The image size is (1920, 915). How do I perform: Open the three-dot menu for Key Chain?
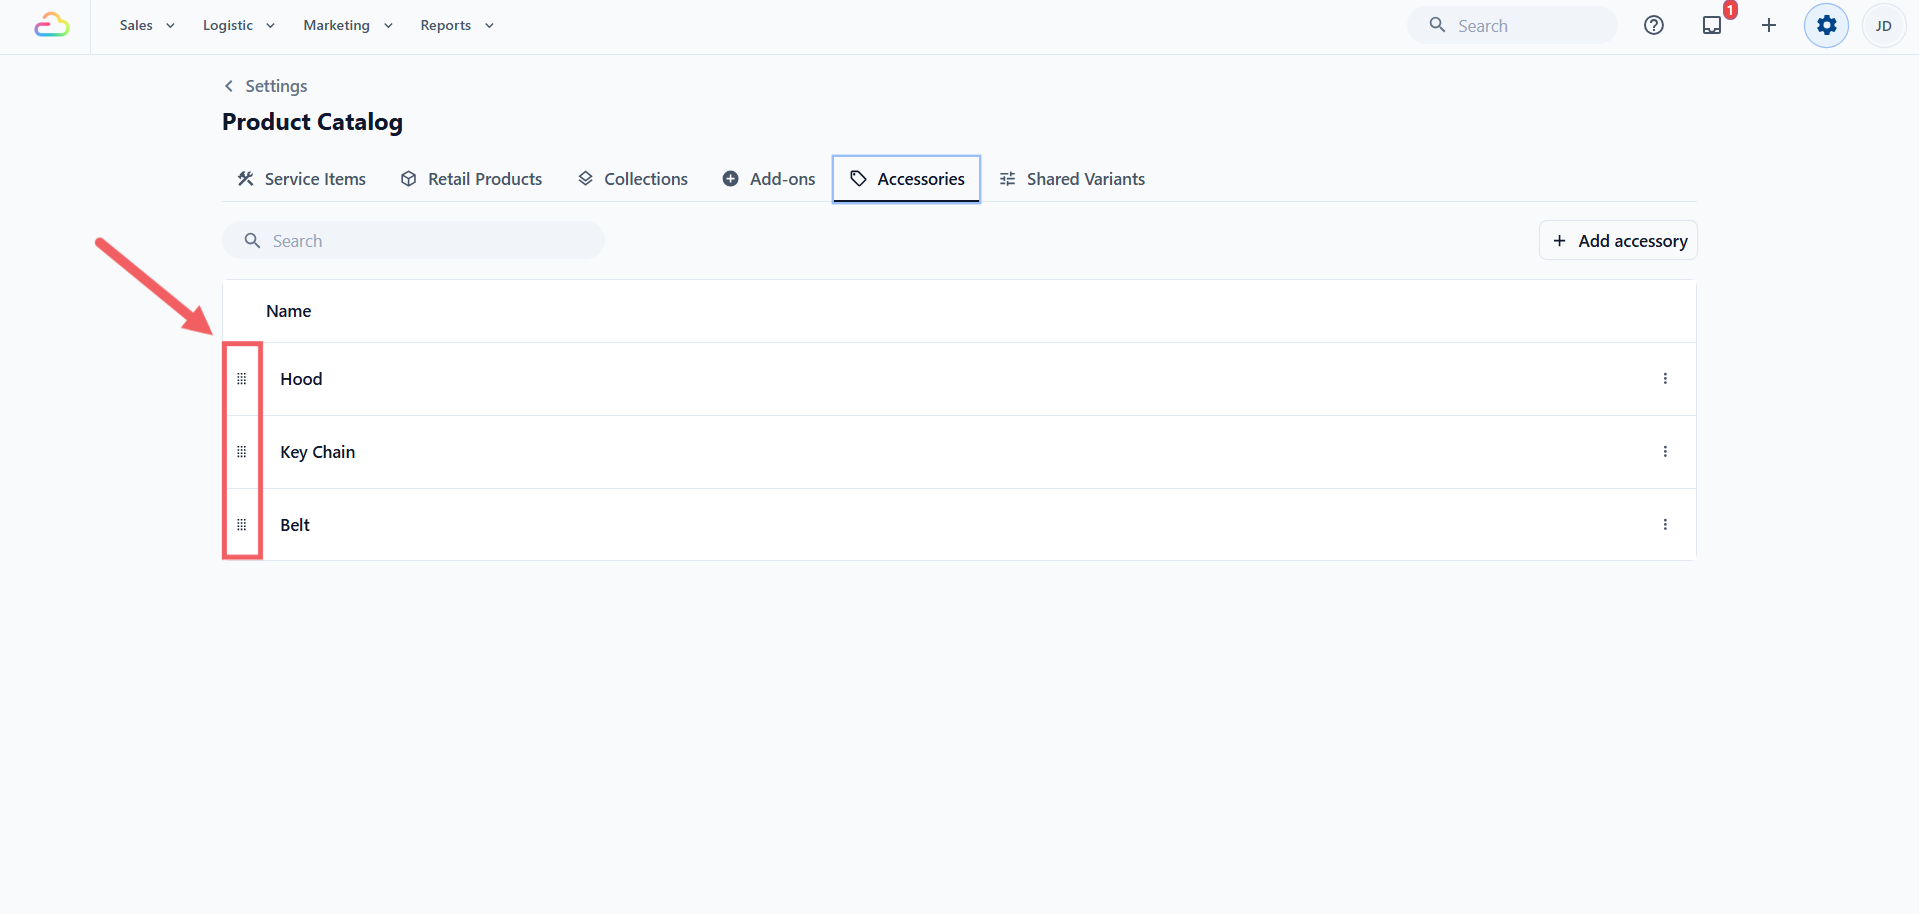[x=1665, y=452]
